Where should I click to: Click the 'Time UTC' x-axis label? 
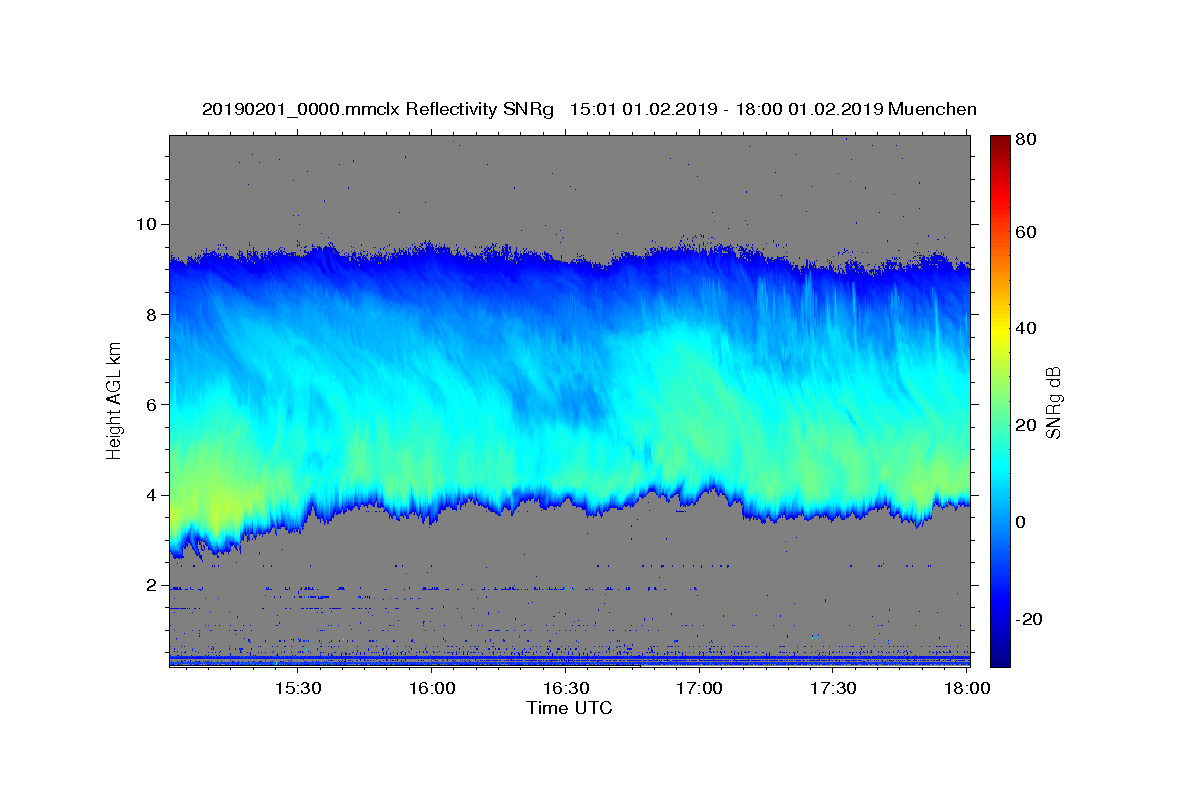[569, 708]
